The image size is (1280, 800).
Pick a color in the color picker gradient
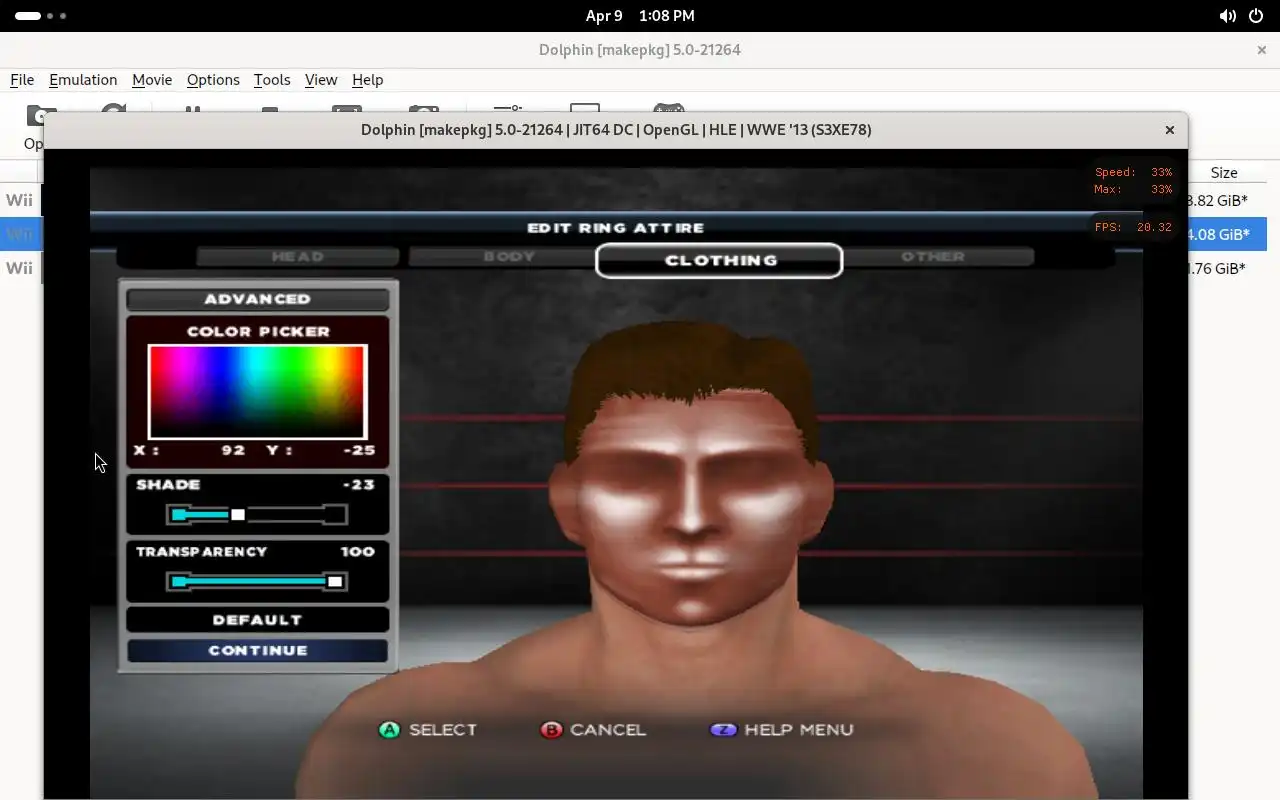click(x=258, y=392)
